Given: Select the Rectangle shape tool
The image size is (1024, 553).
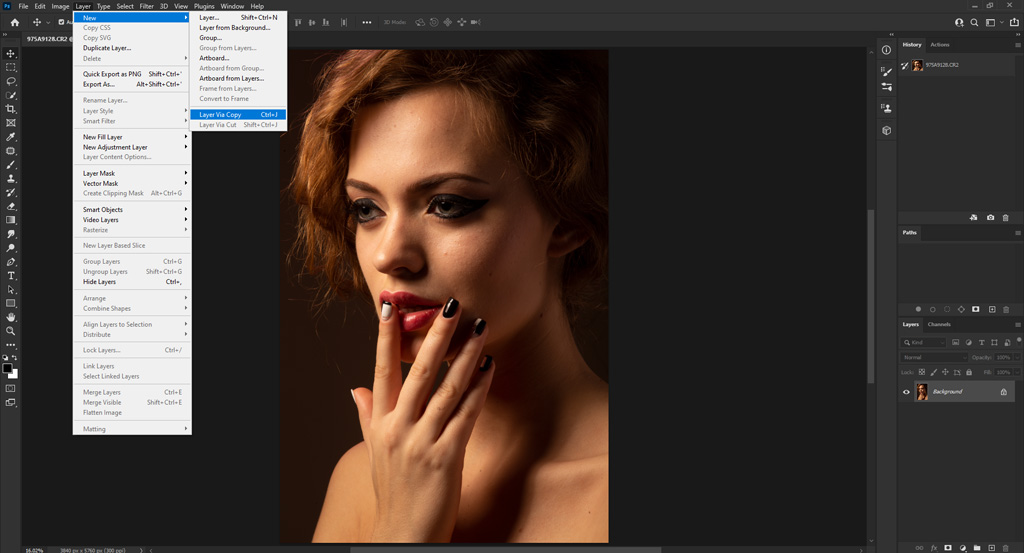Looking at the screenshot, I should pyautogui.click(x=10, y=304).
